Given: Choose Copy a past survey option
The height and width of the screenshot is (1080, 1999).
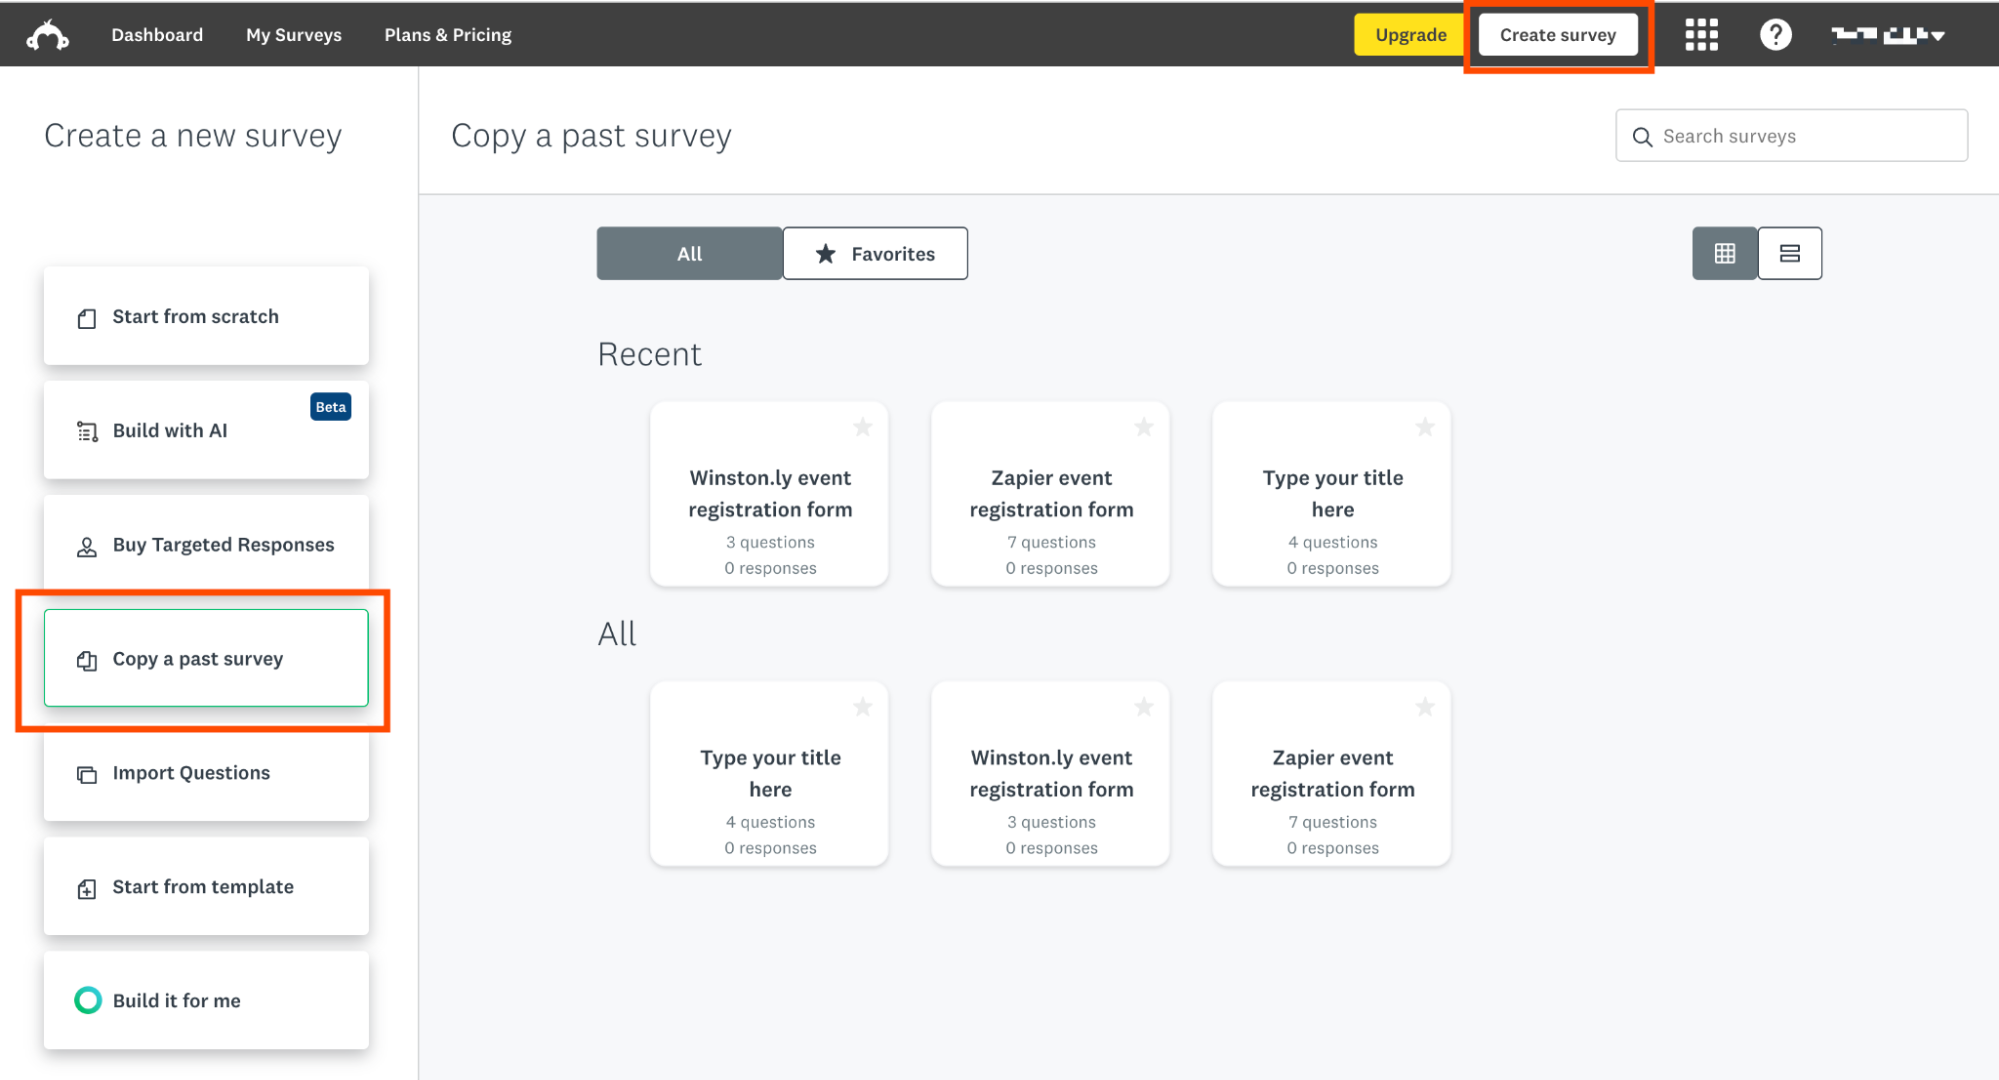Looking at the screenshot, I should (x=206, y=658).
